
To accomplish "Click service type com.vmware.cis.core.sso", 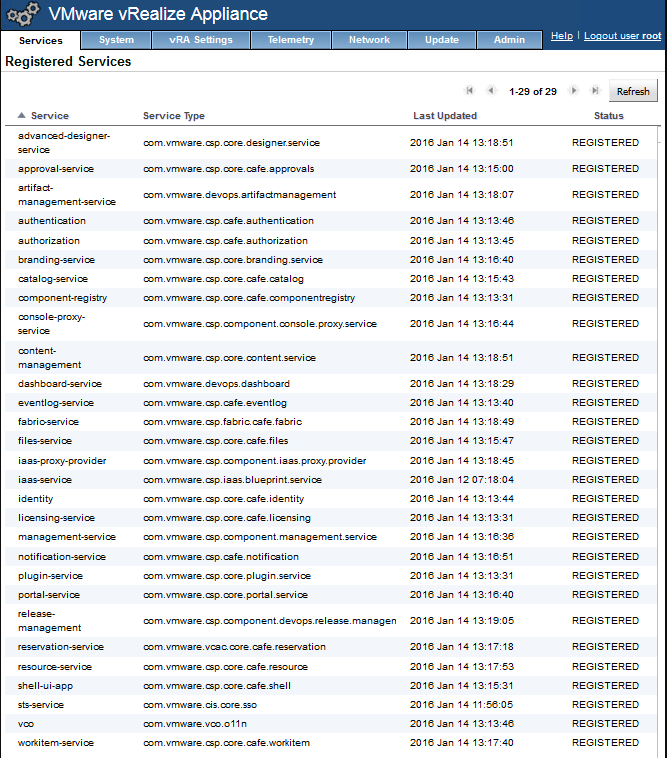I will pyautogui.click(x=200, y=705).
